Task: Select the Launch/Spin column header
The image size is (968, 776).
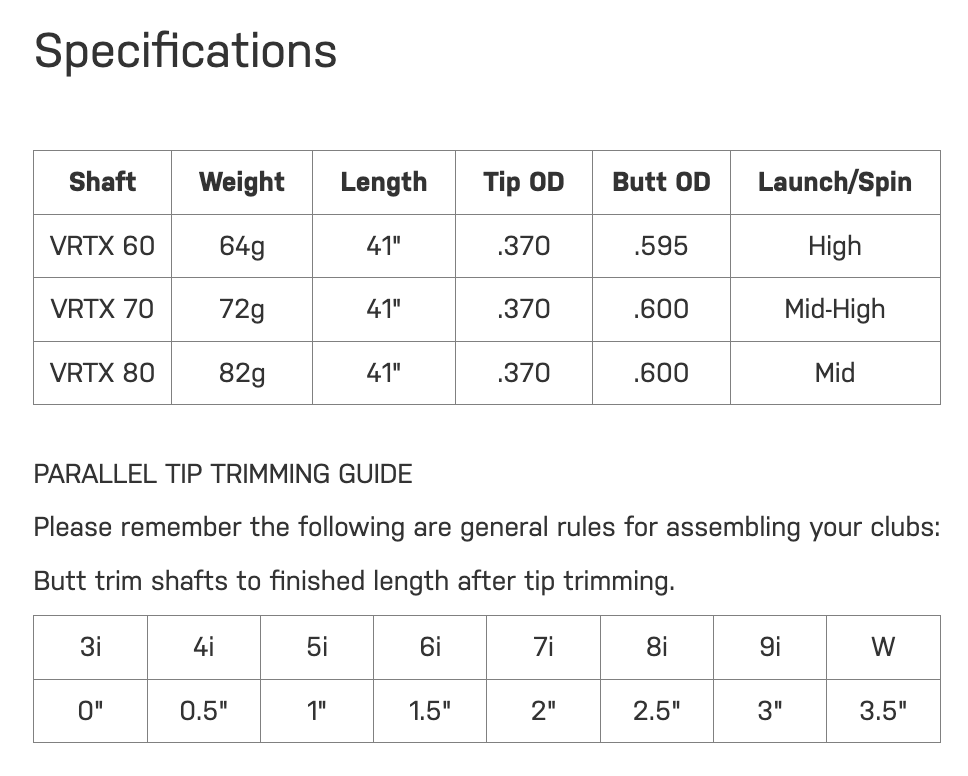Action: tap(835, 182)
